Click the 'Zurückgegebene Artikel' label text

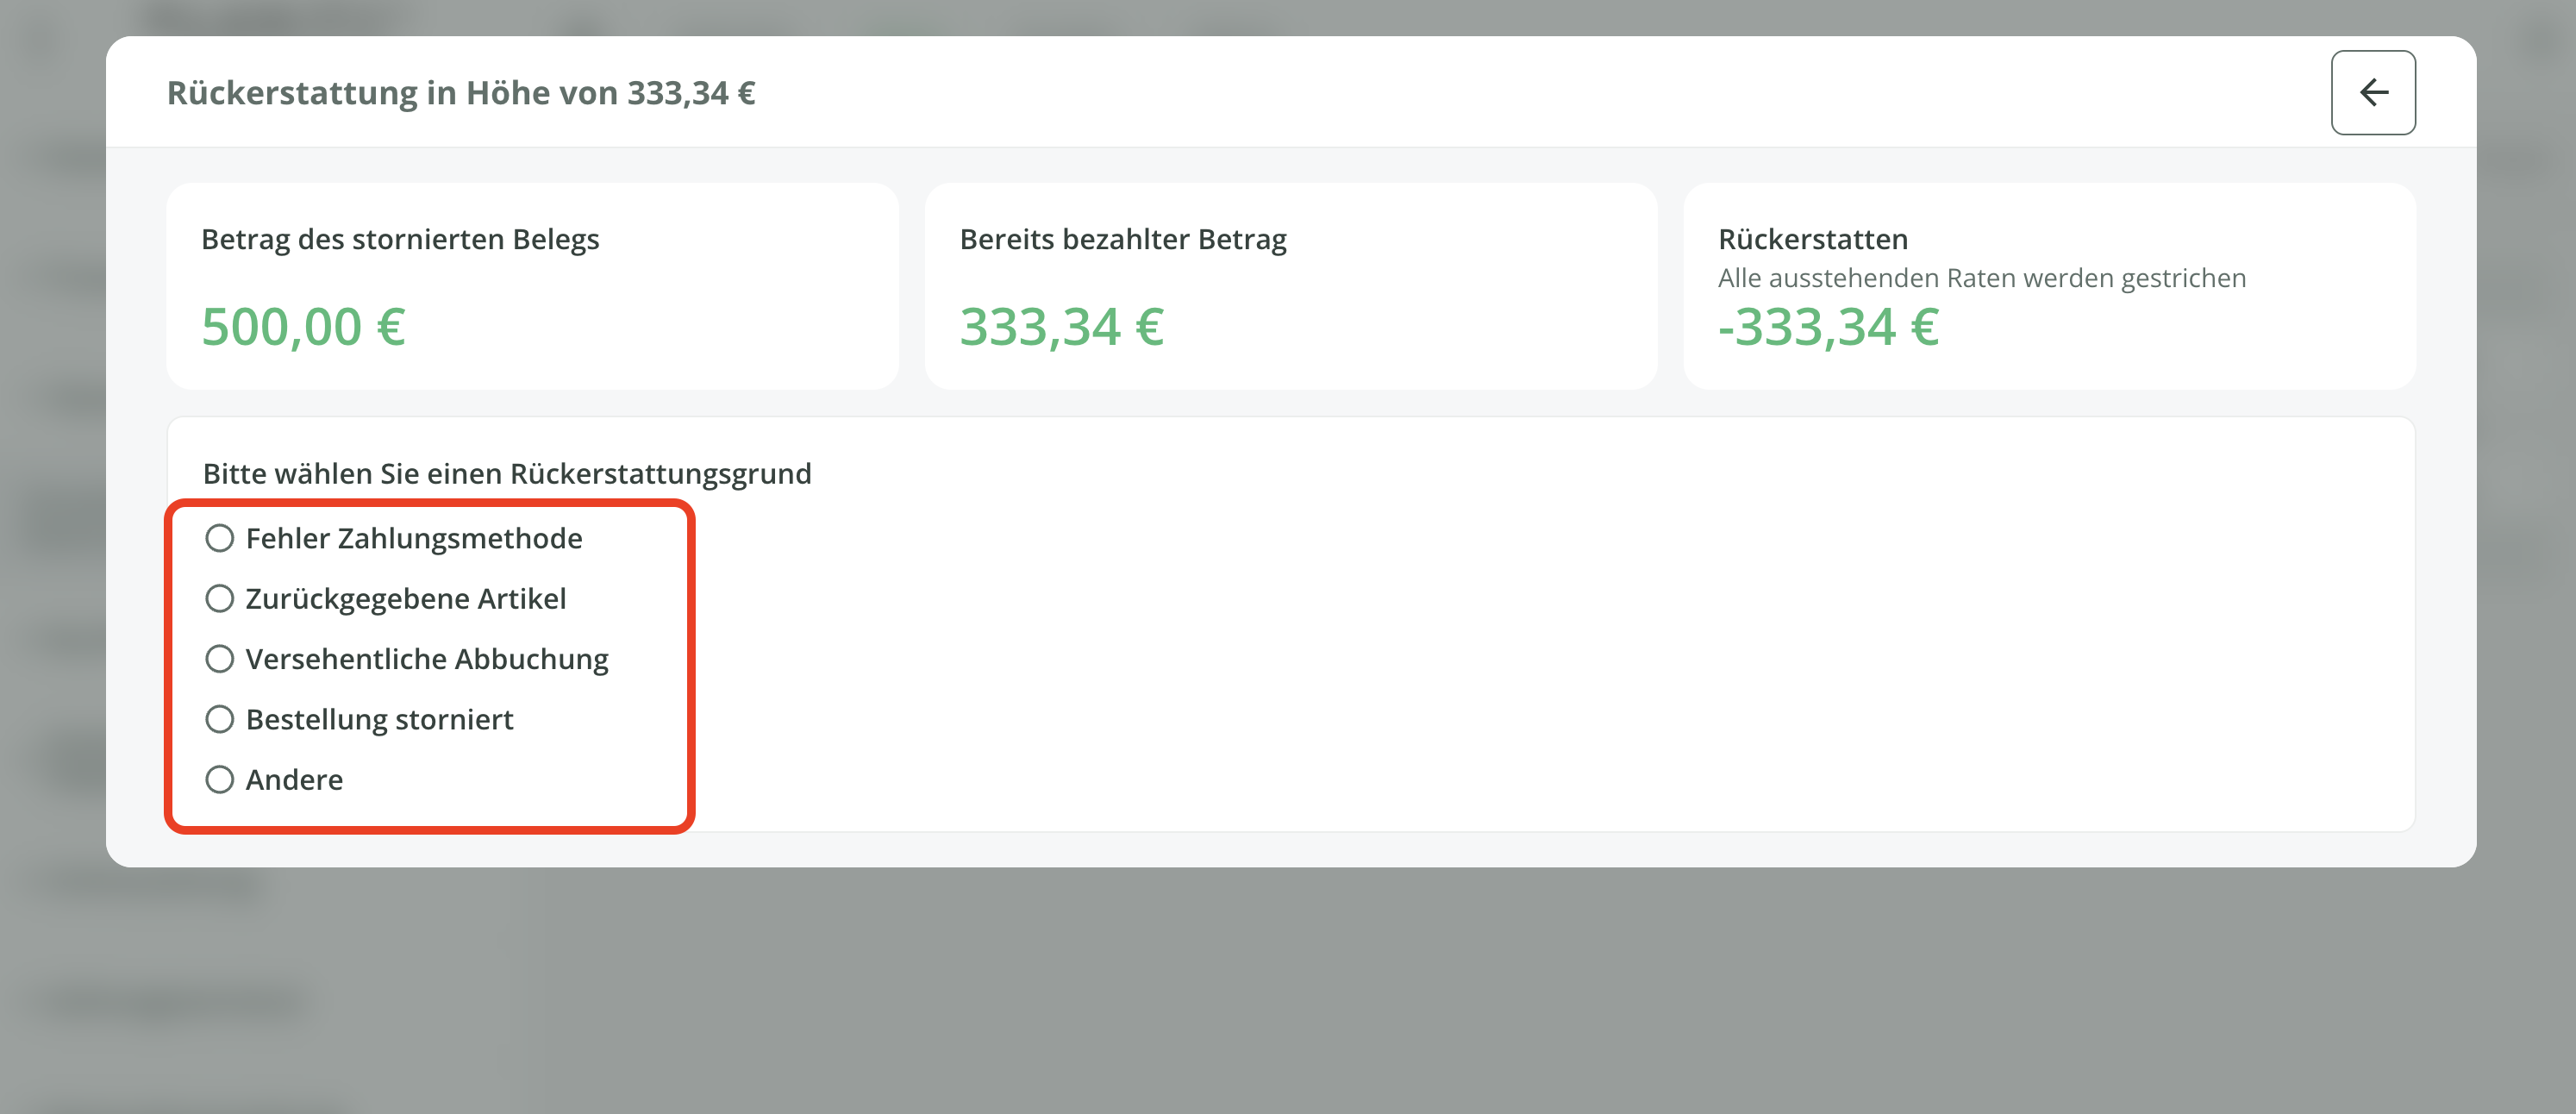click(405, 598)
